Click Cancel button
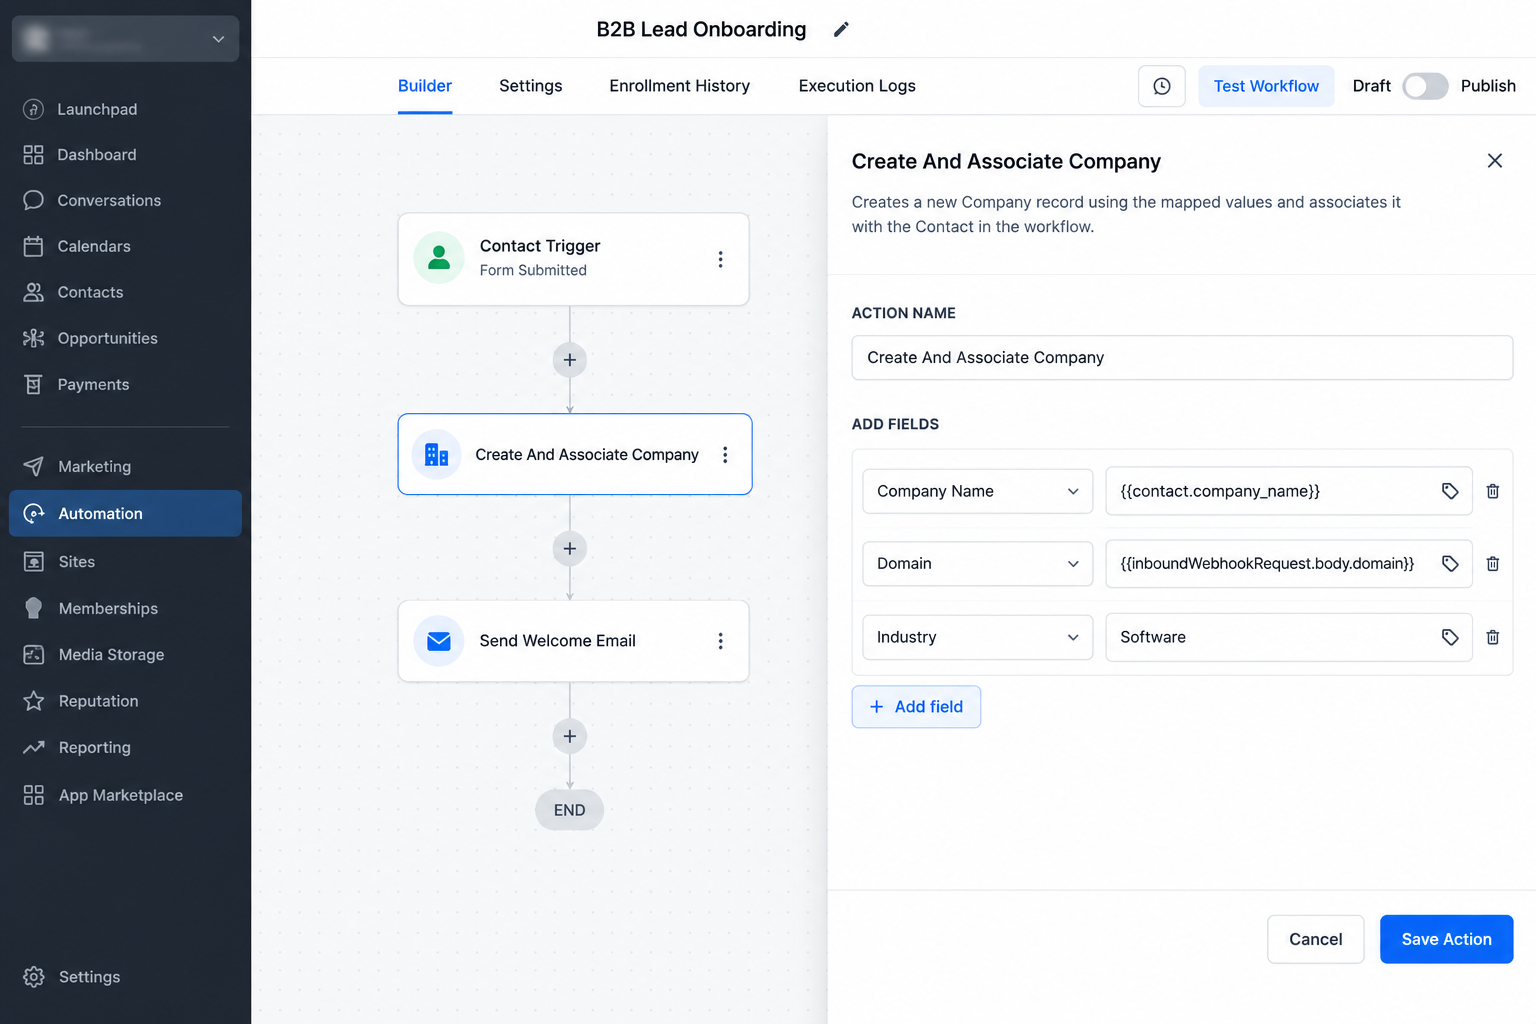This screenshot has width=1536, height=1024. (x=1315, y=939)
